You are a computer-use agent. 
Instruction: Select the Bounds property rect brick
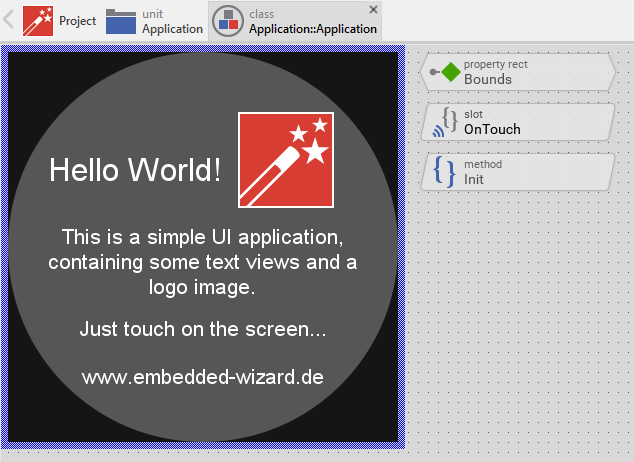520,72
